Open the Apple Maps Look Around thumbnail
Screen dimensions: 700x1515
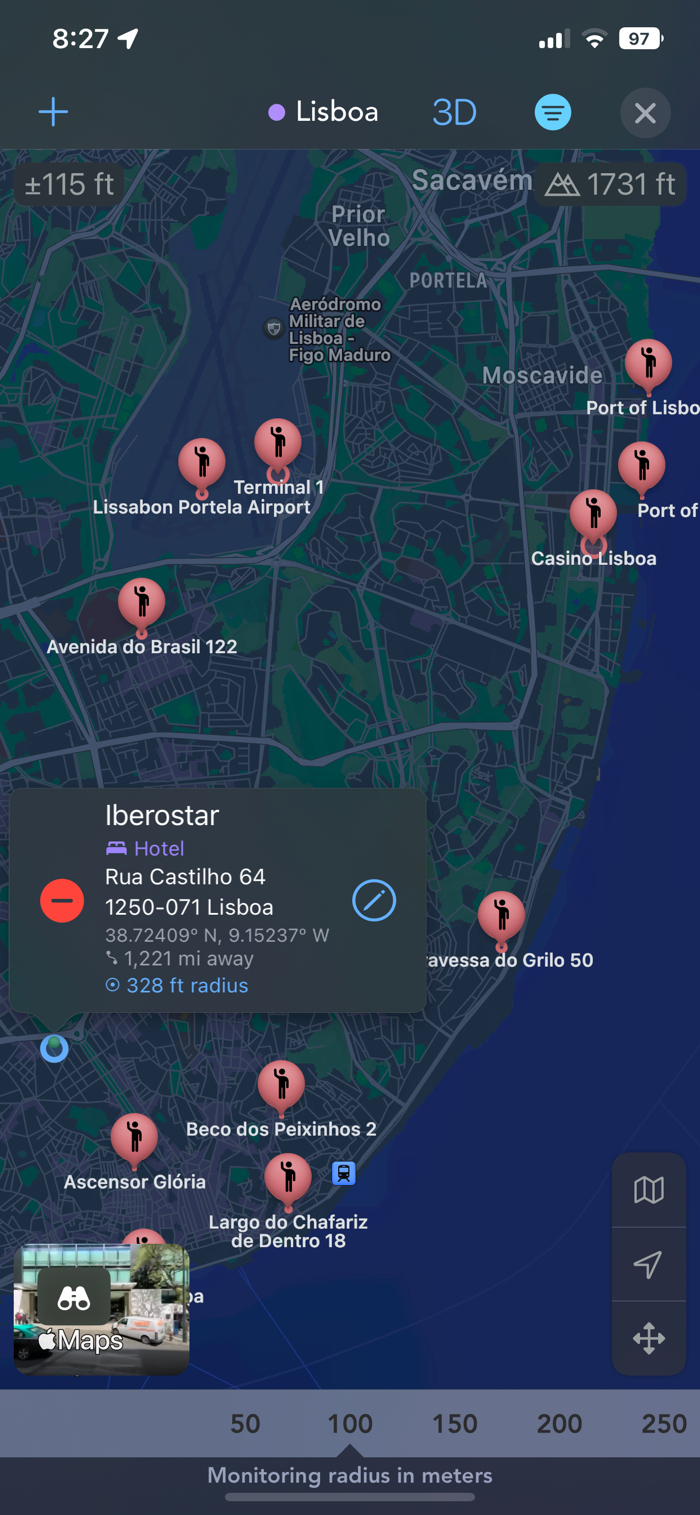[x=101, y=1309]
